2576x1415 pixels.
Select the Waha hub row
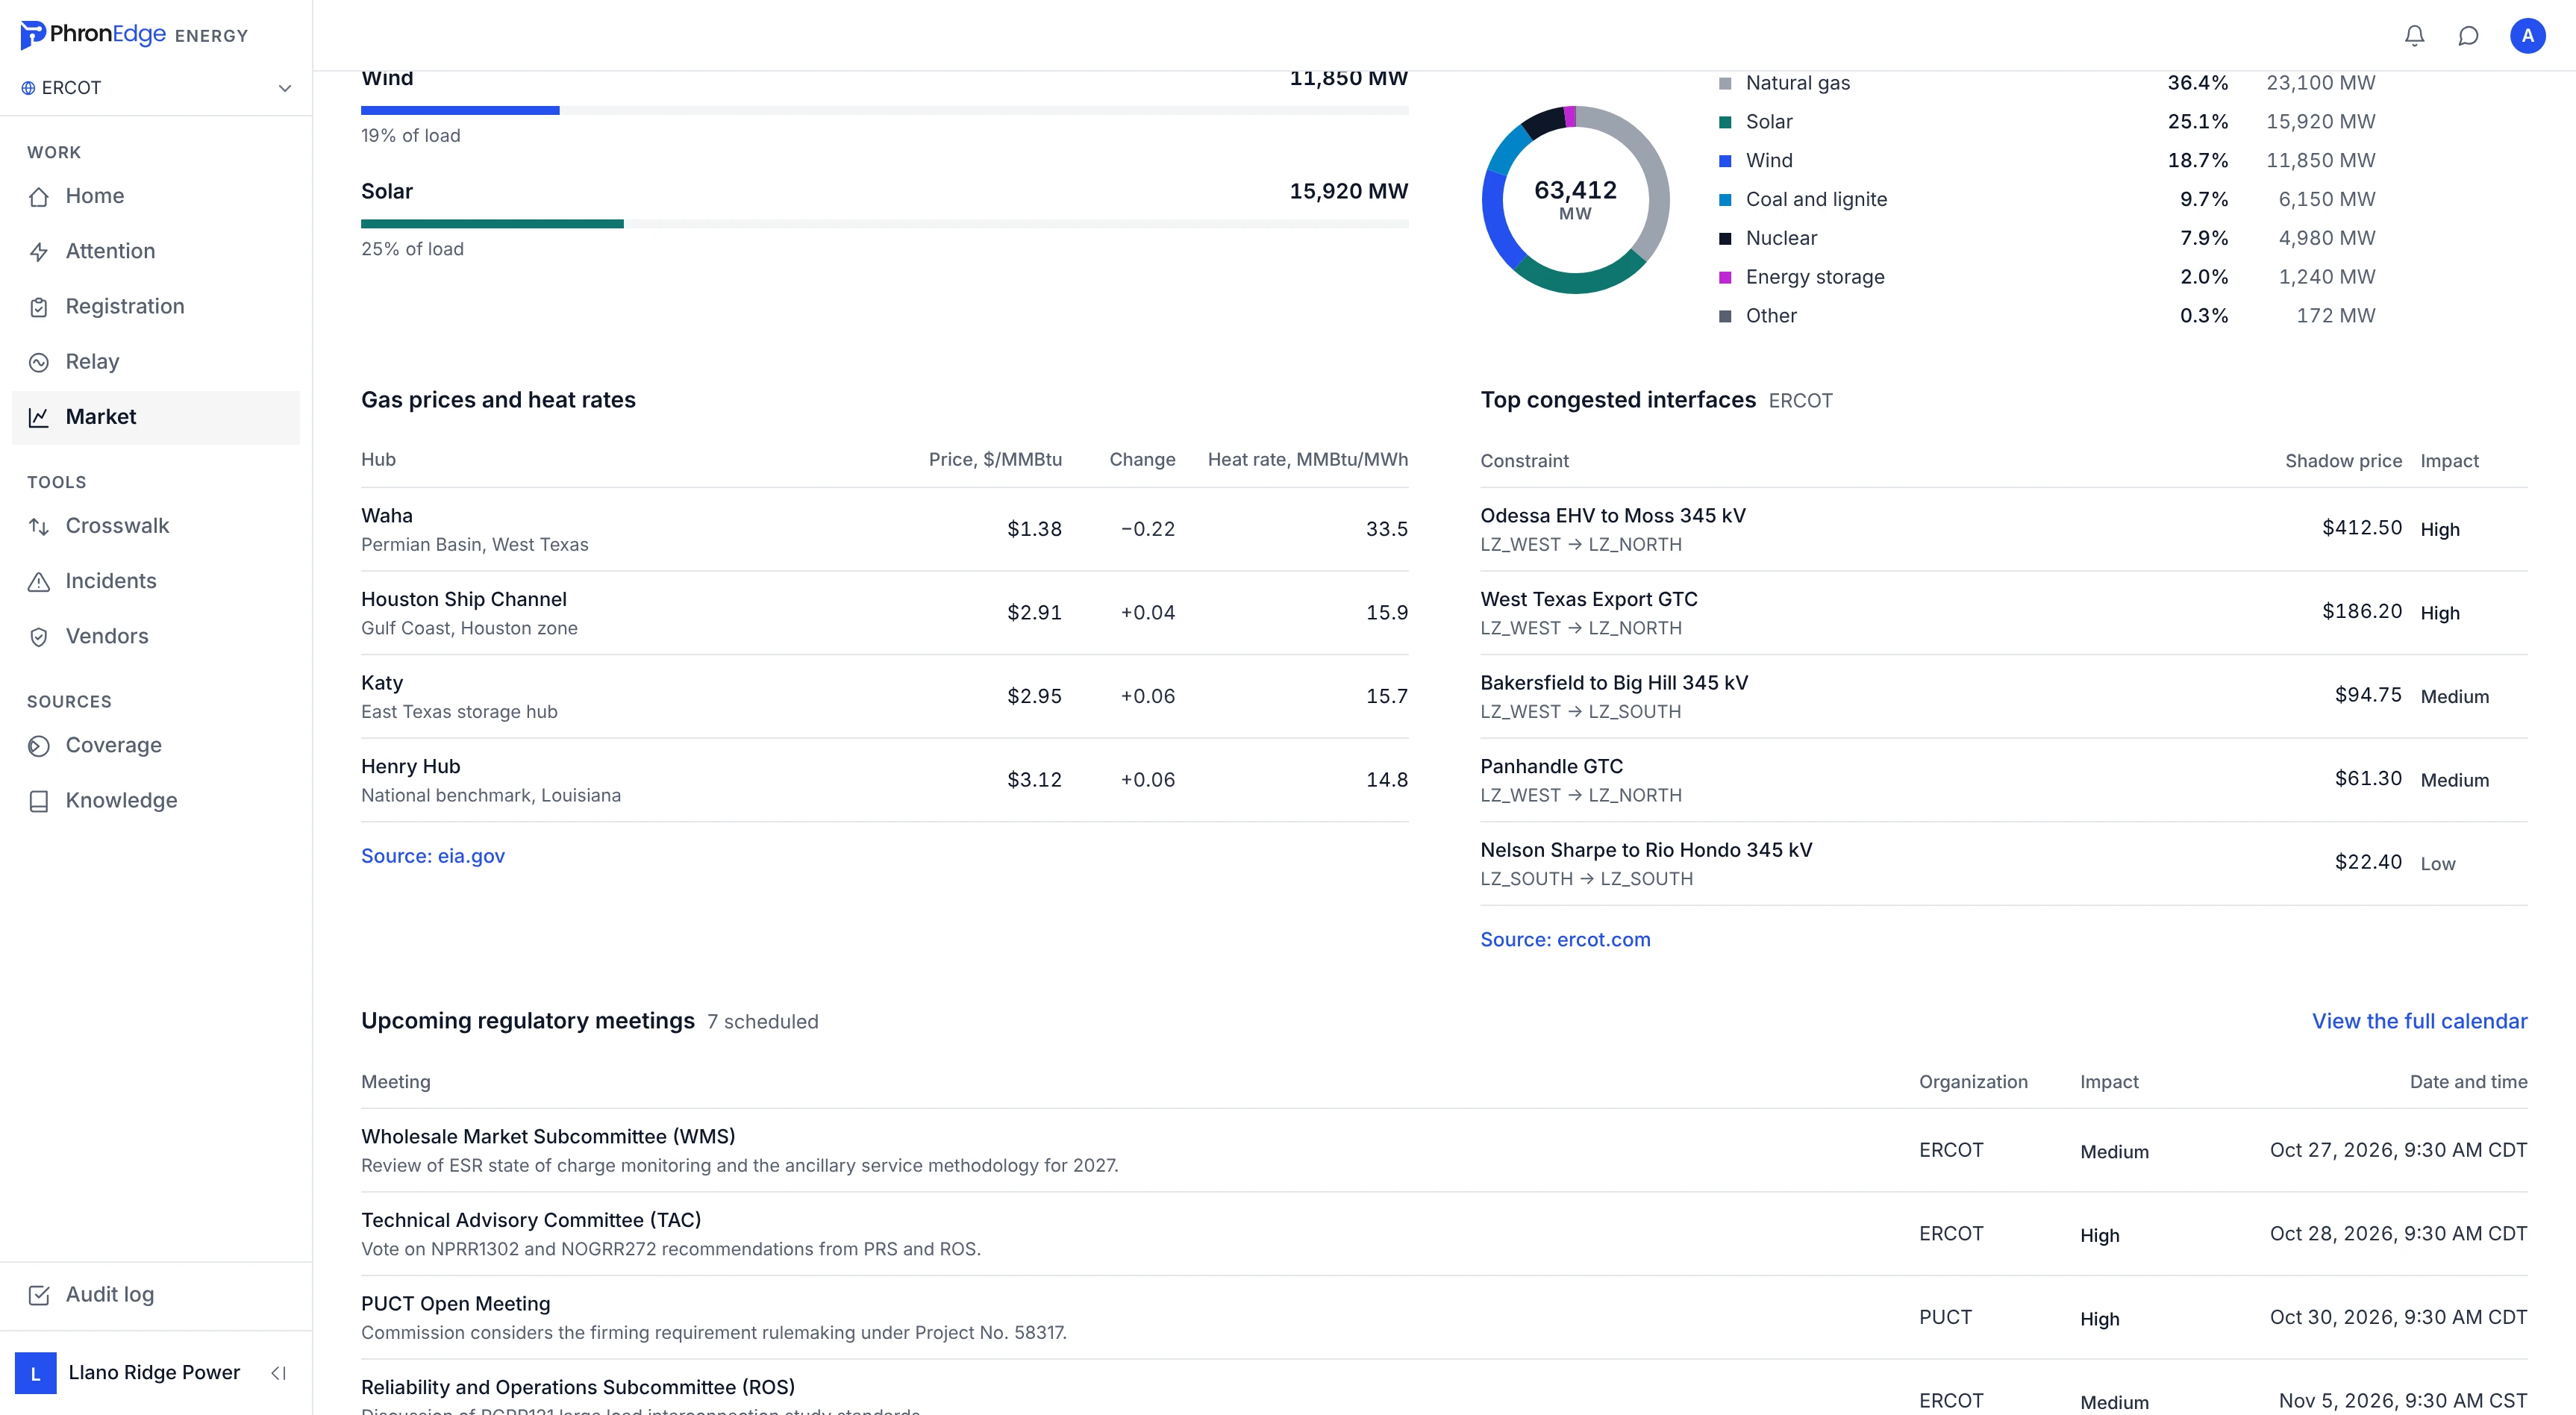[x=884, y=530]
